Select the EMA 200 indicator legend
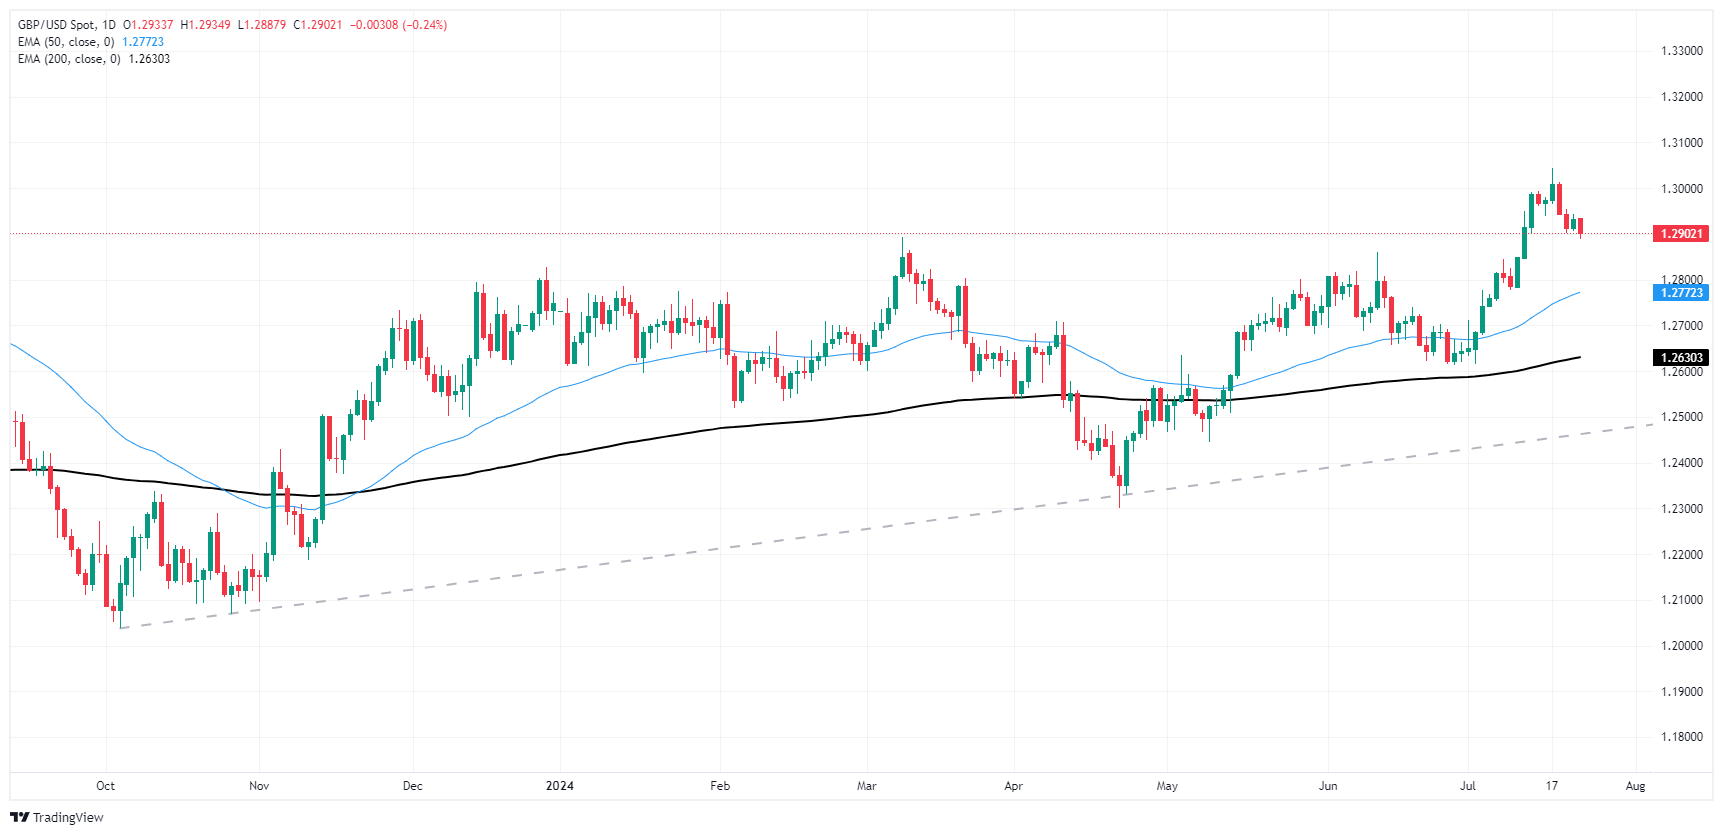 click(68, 59)
